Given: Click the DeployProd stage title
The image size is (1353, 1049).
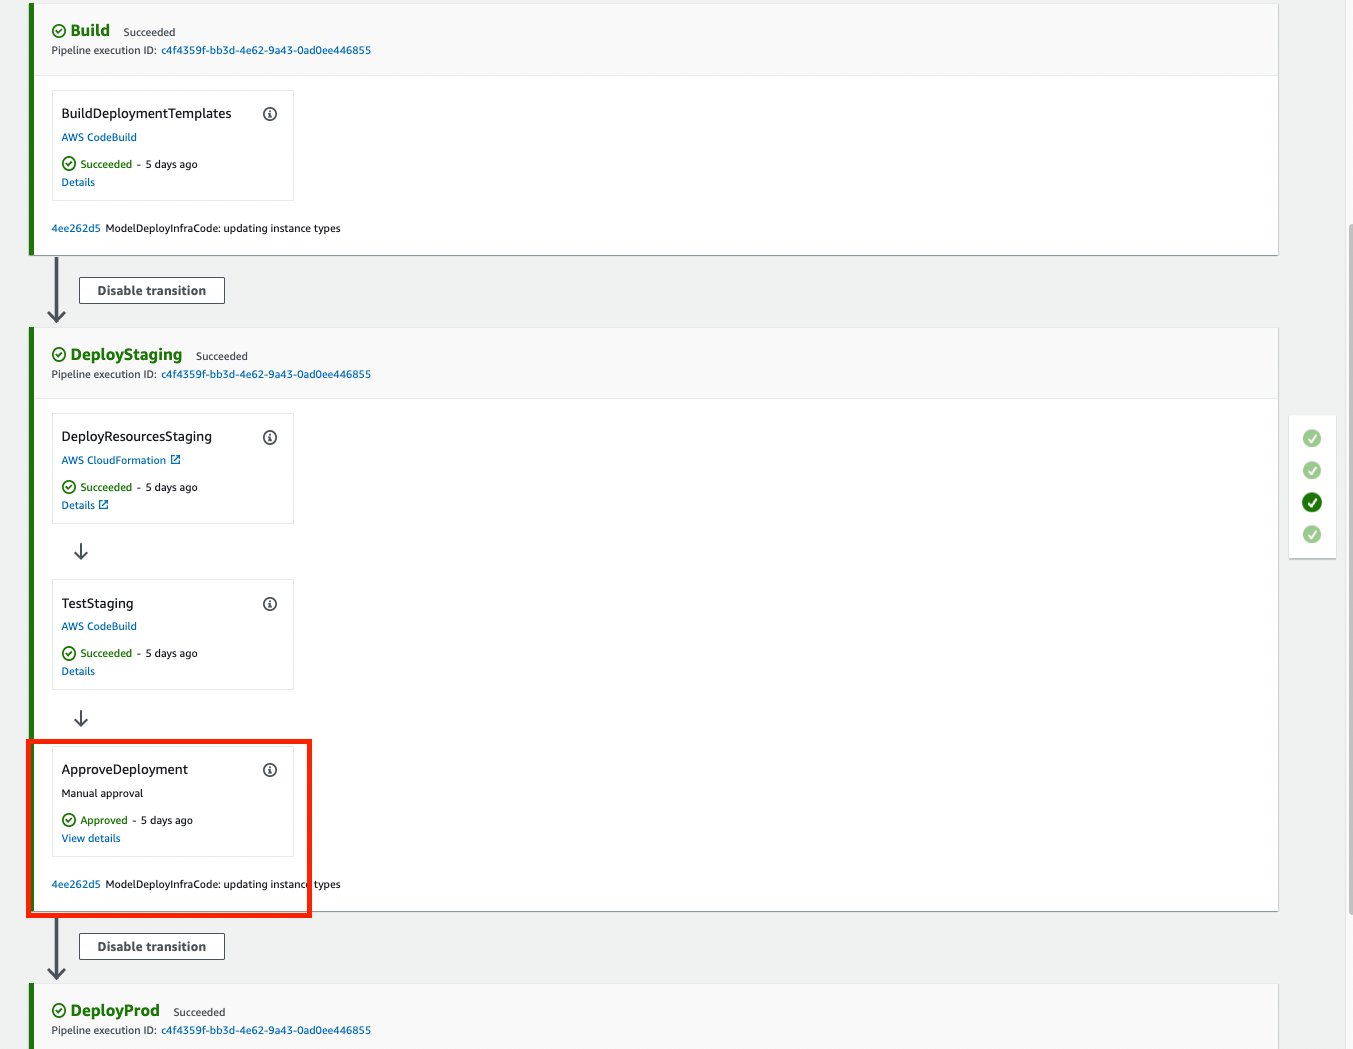Looking at the screenshot, I should click(115, 1011).
